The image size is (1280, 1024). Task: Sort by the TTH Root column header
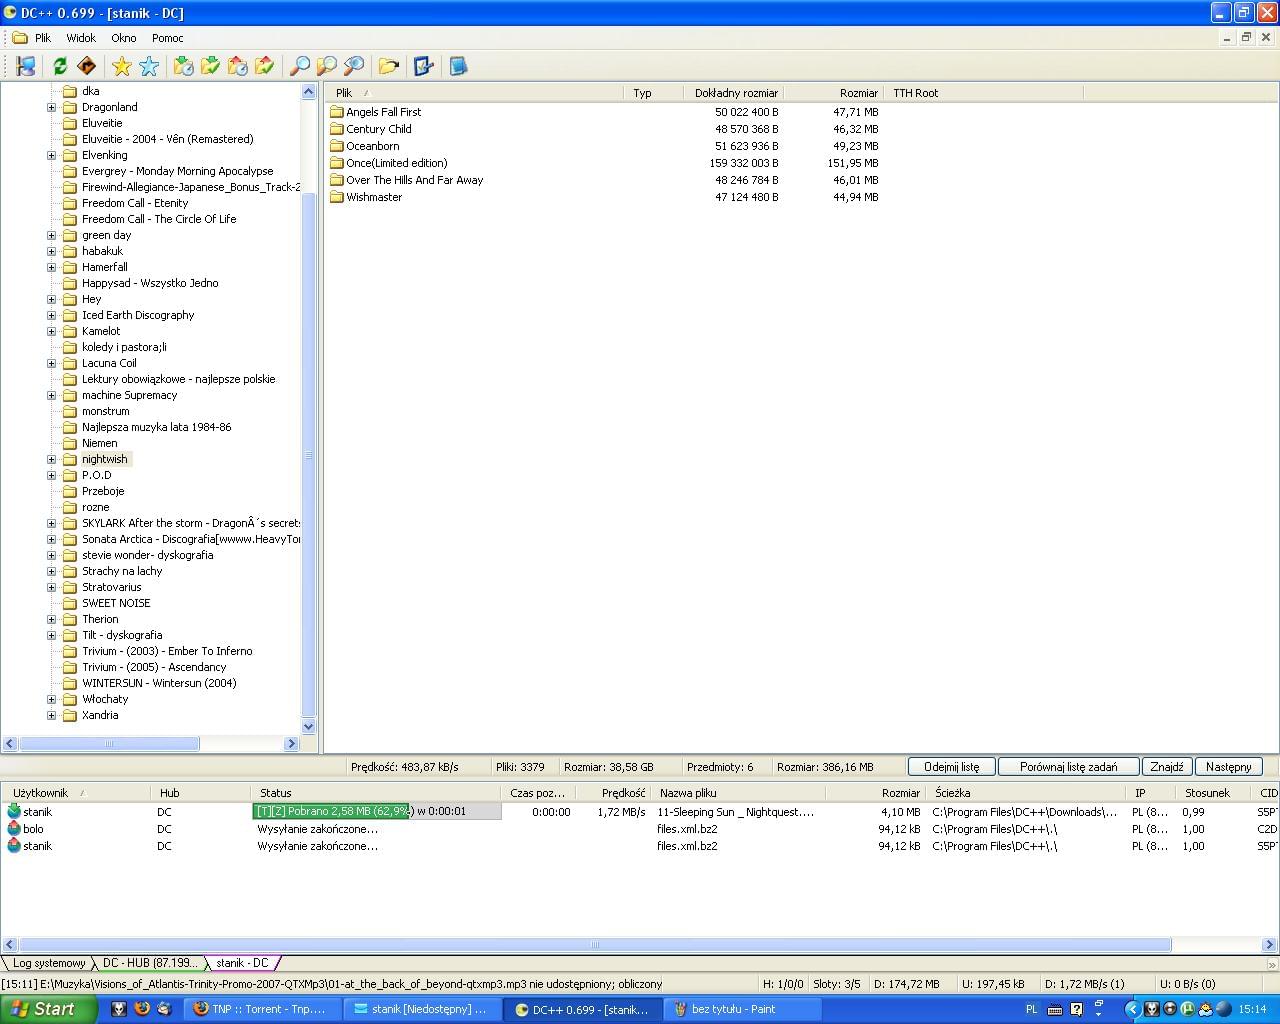[985, 93]
